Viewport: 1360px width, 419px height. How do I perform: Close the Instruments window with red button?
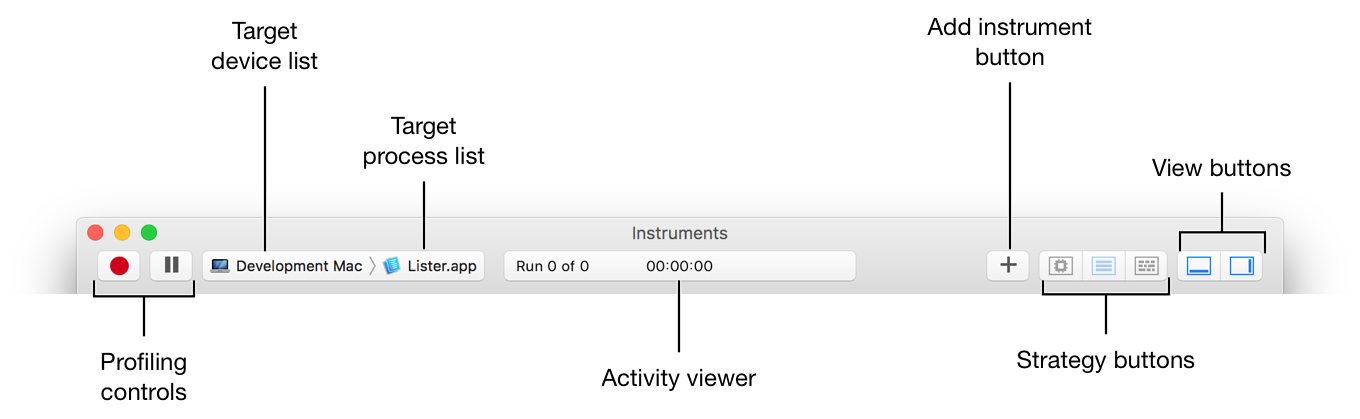95,233
